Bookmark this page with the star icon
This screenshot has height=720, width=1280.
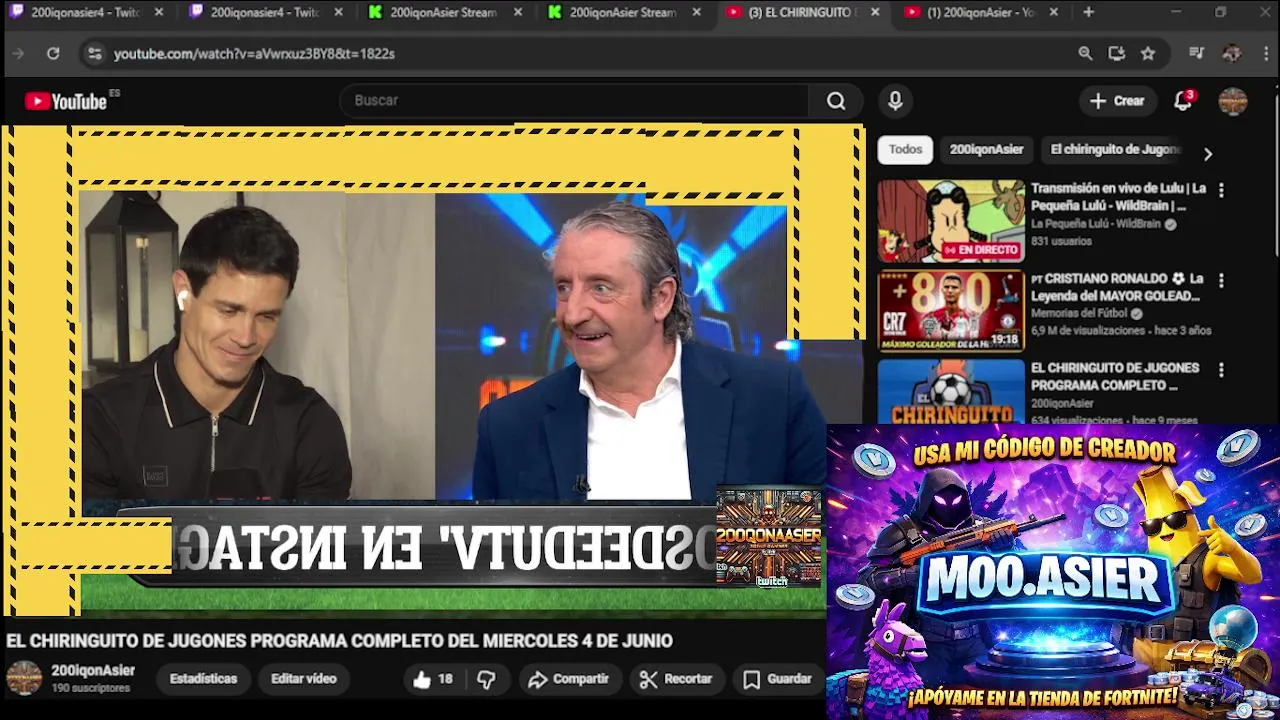point(1148,54)
